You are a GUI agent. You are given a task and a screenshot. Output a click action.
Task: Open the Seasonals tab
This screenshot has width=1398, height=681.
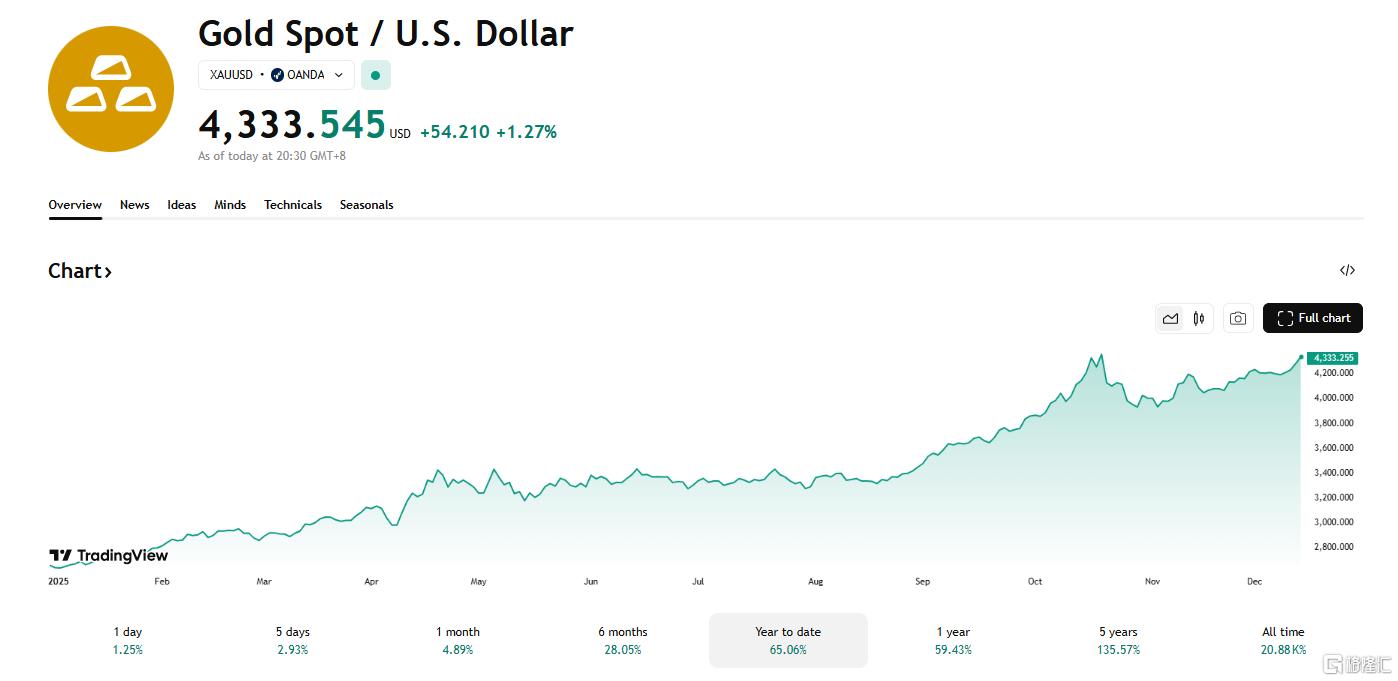(x=366, y=205)
